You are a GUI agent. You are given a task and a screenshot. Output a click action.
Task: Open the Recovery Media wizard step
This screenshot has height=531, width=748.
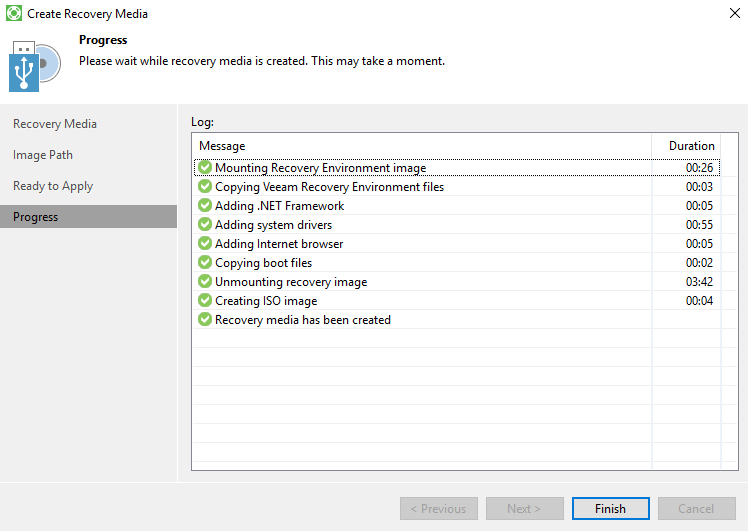point(55,124)
